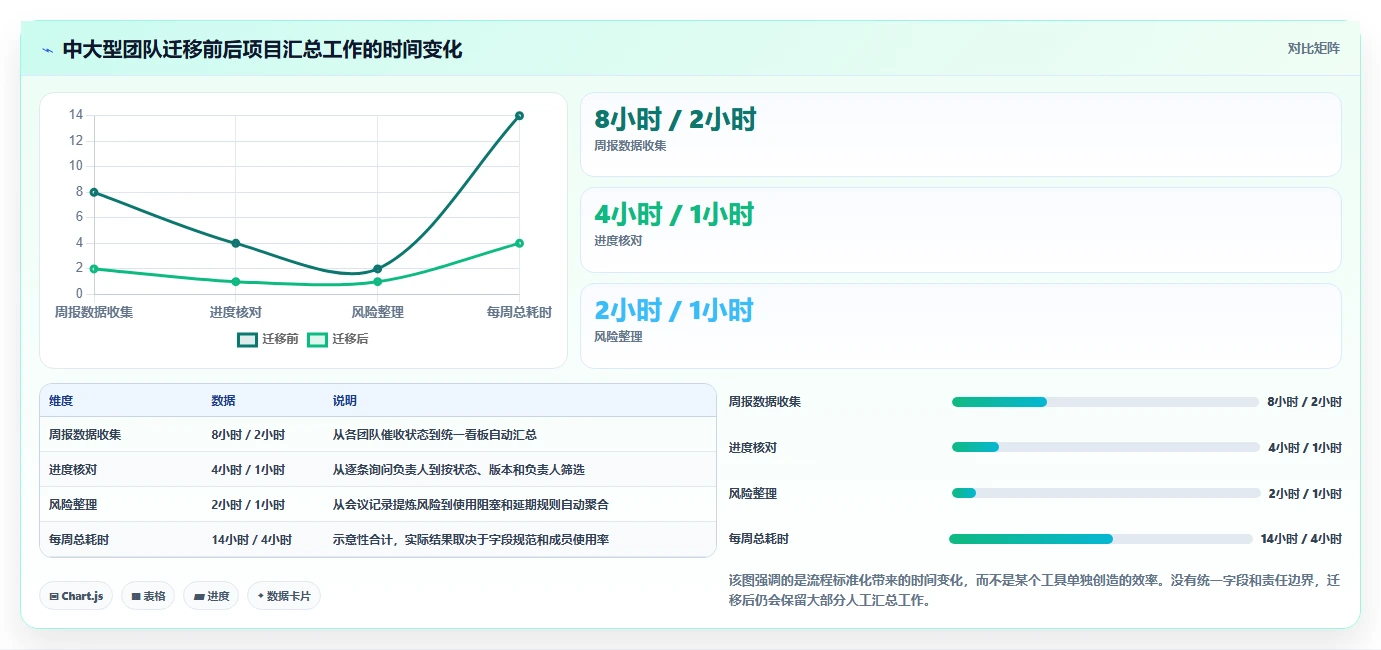
Task: Click the 进度核对 progress bar
Action: tap(1105, 447)
